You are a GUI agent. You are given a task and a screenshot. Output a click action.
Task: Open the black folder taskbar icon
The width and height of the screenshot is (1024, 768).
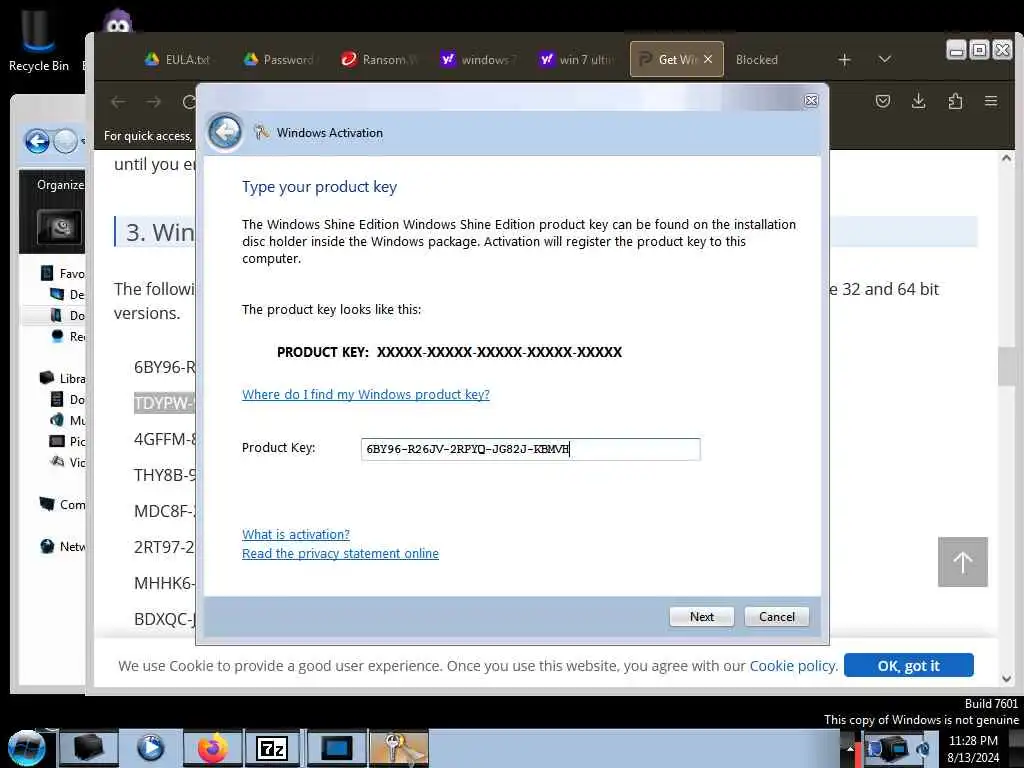tap(89, 748)
